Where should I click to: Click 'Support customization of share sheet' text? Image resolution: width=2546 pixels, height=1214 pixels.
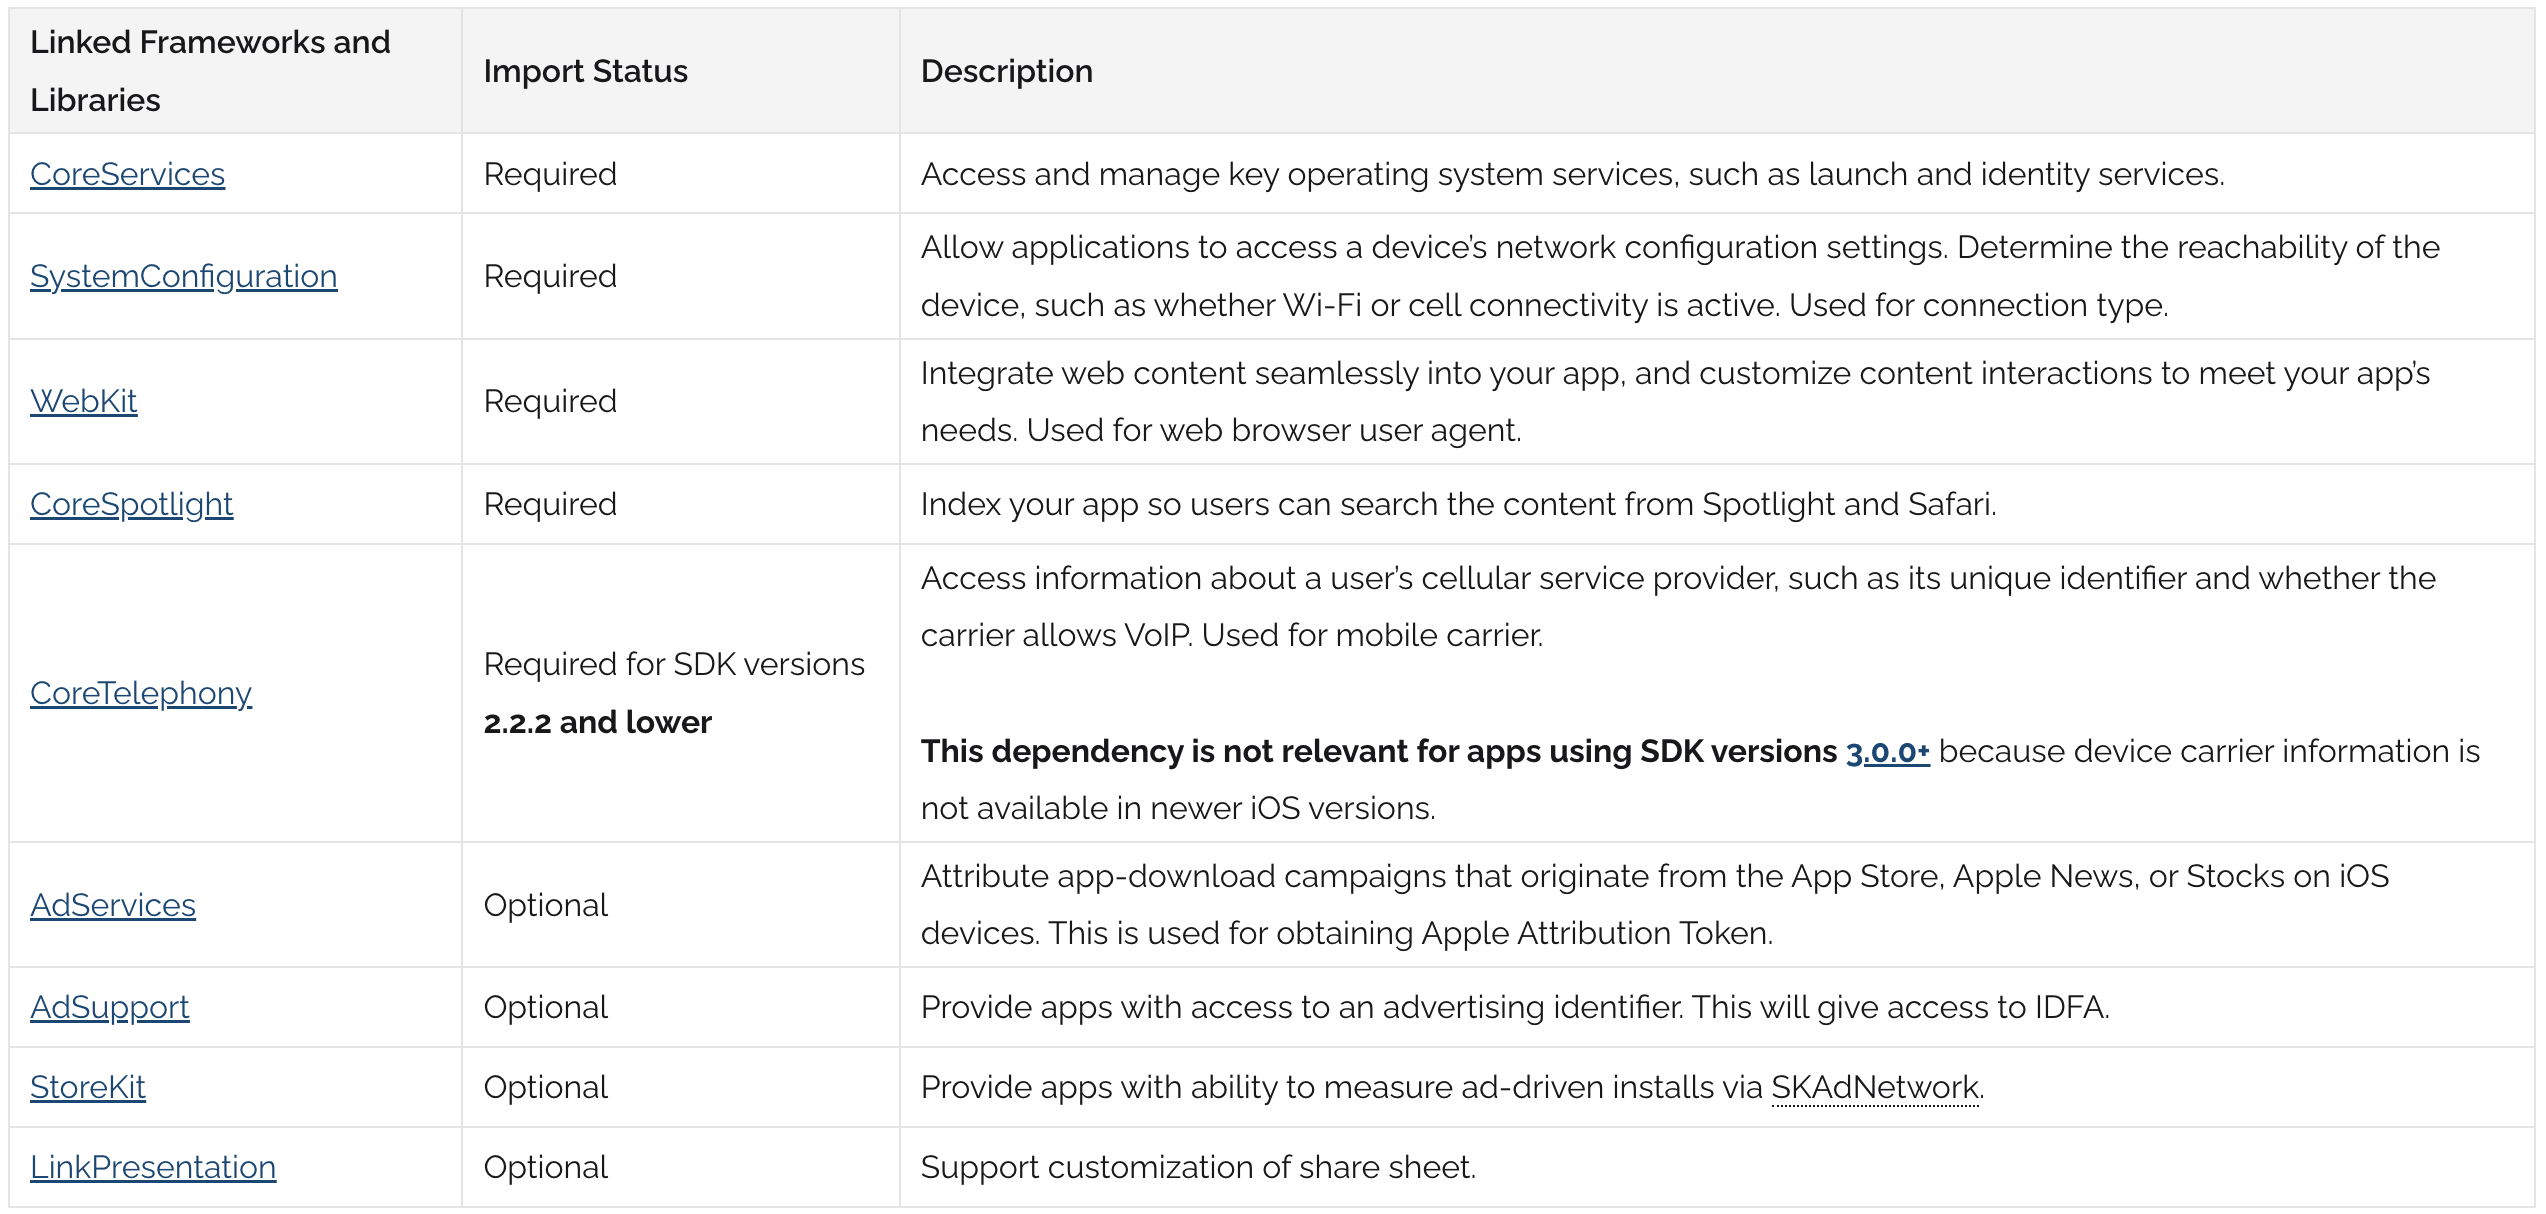point(1197,1167)
